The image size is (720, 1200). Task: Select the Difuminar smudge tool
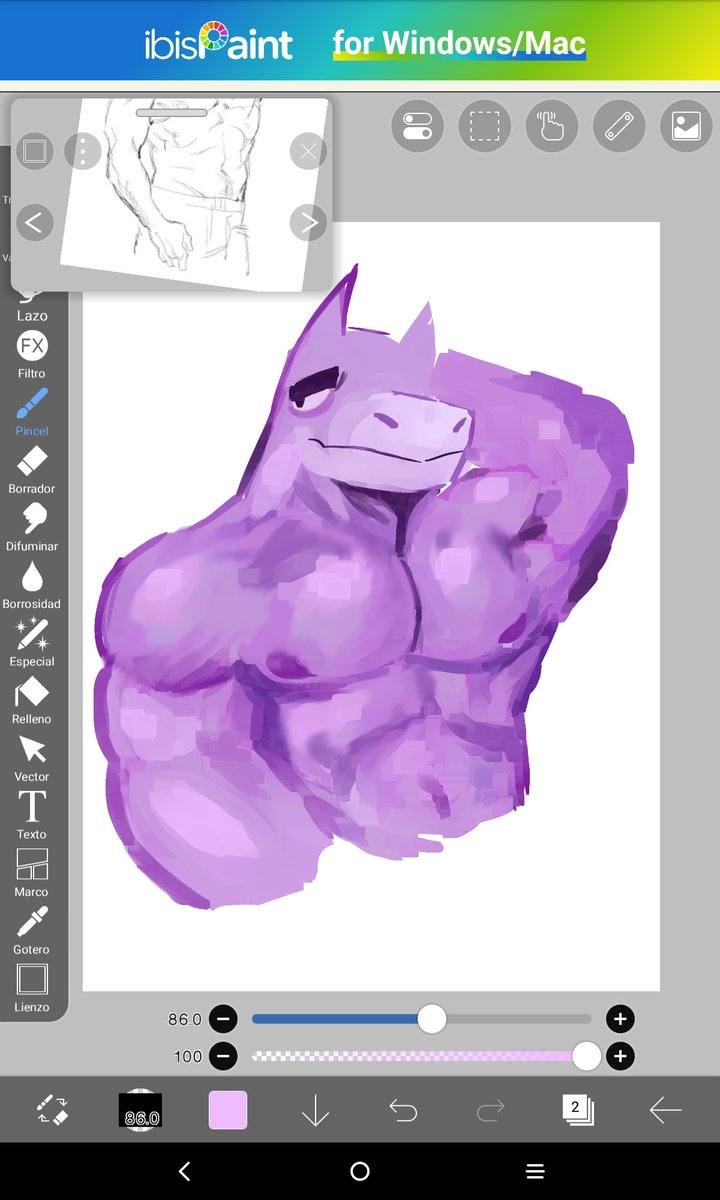32,528
